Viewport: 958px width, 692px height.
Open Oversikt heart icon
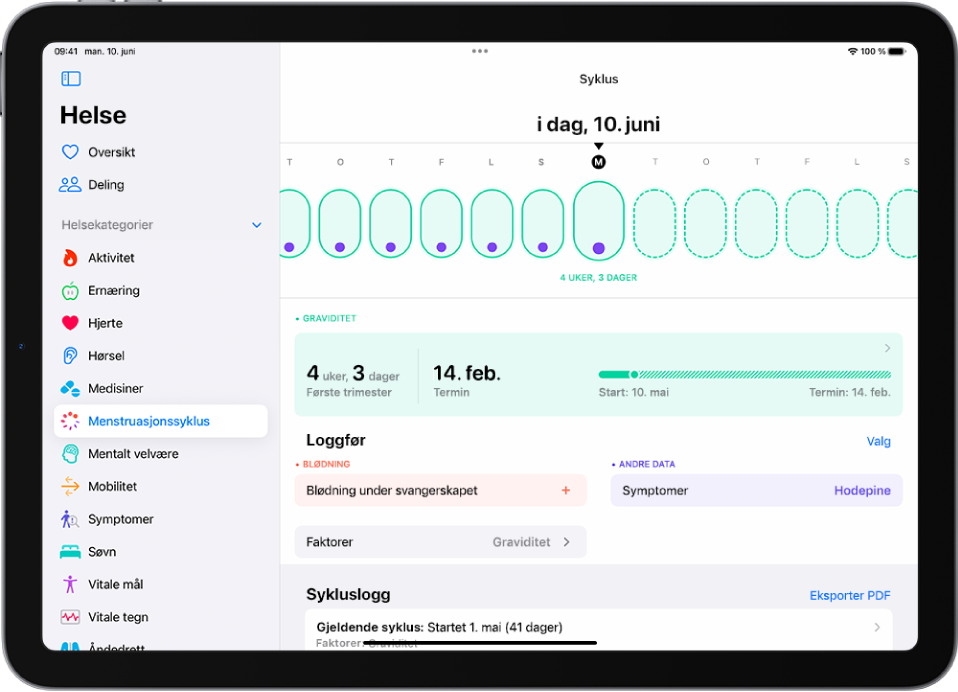70,152
